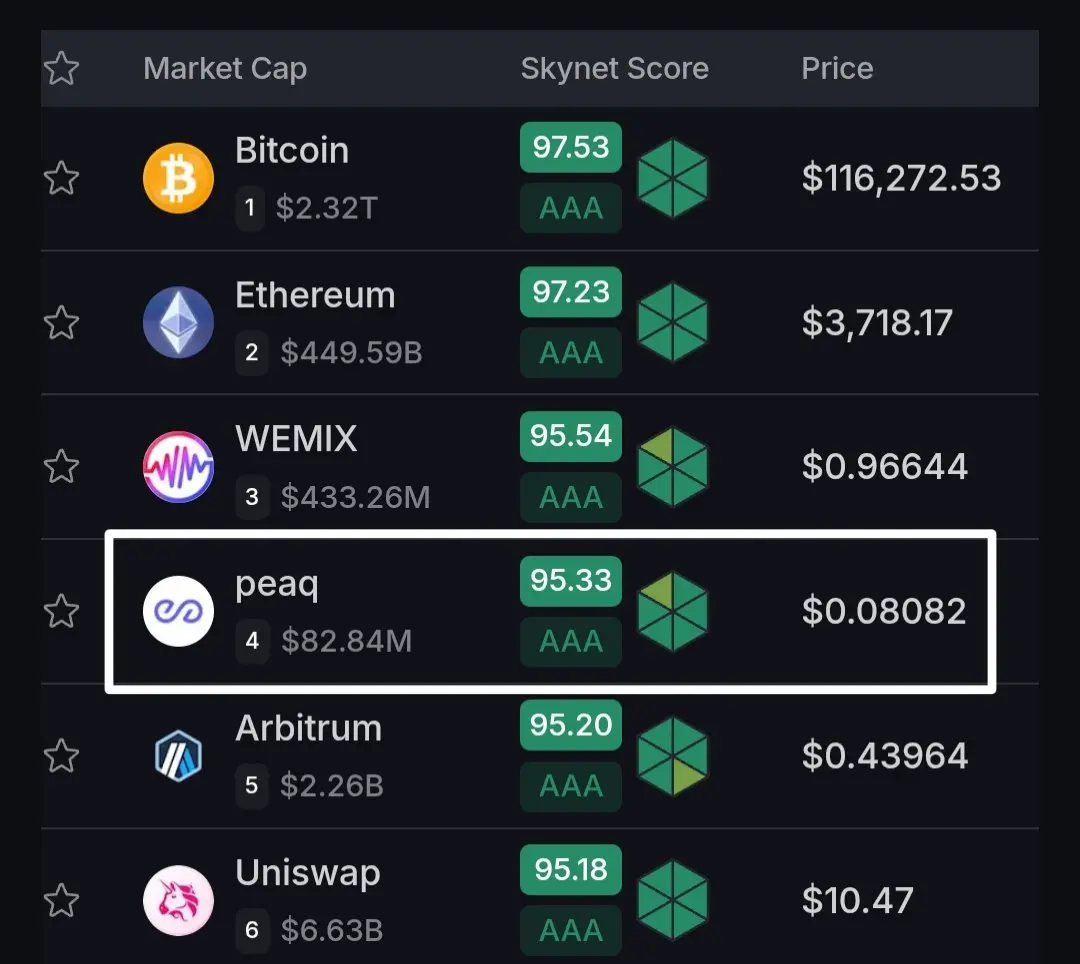The image size is (1080, 964).
Task: Click the Uniswap unicorn logo
Action: coord(178,901)
